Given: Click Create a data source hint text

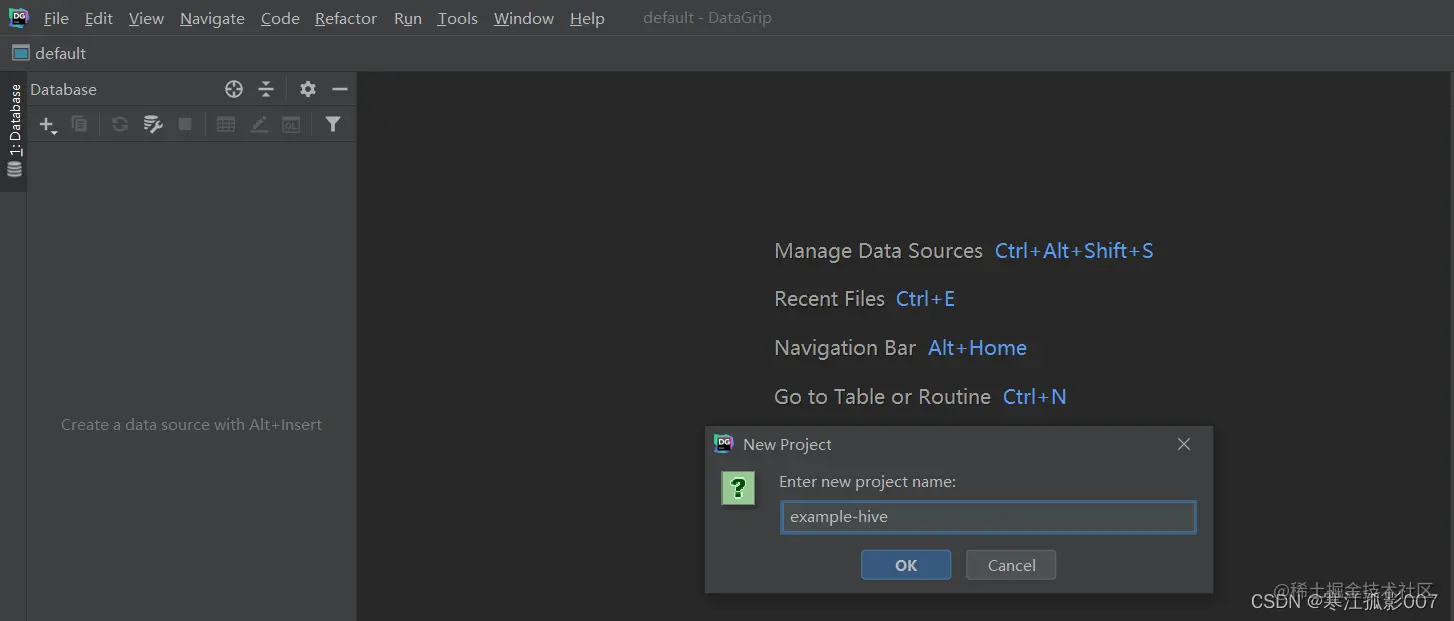Looking at the screenshot, I should pos(191,424).
